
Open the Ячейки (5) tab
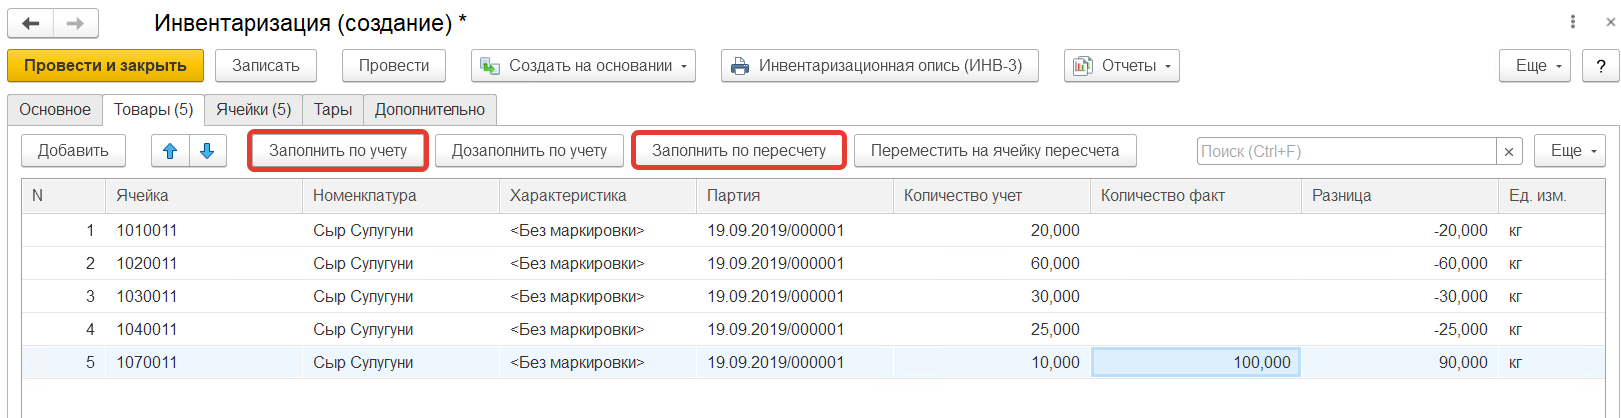coord(253,110)
